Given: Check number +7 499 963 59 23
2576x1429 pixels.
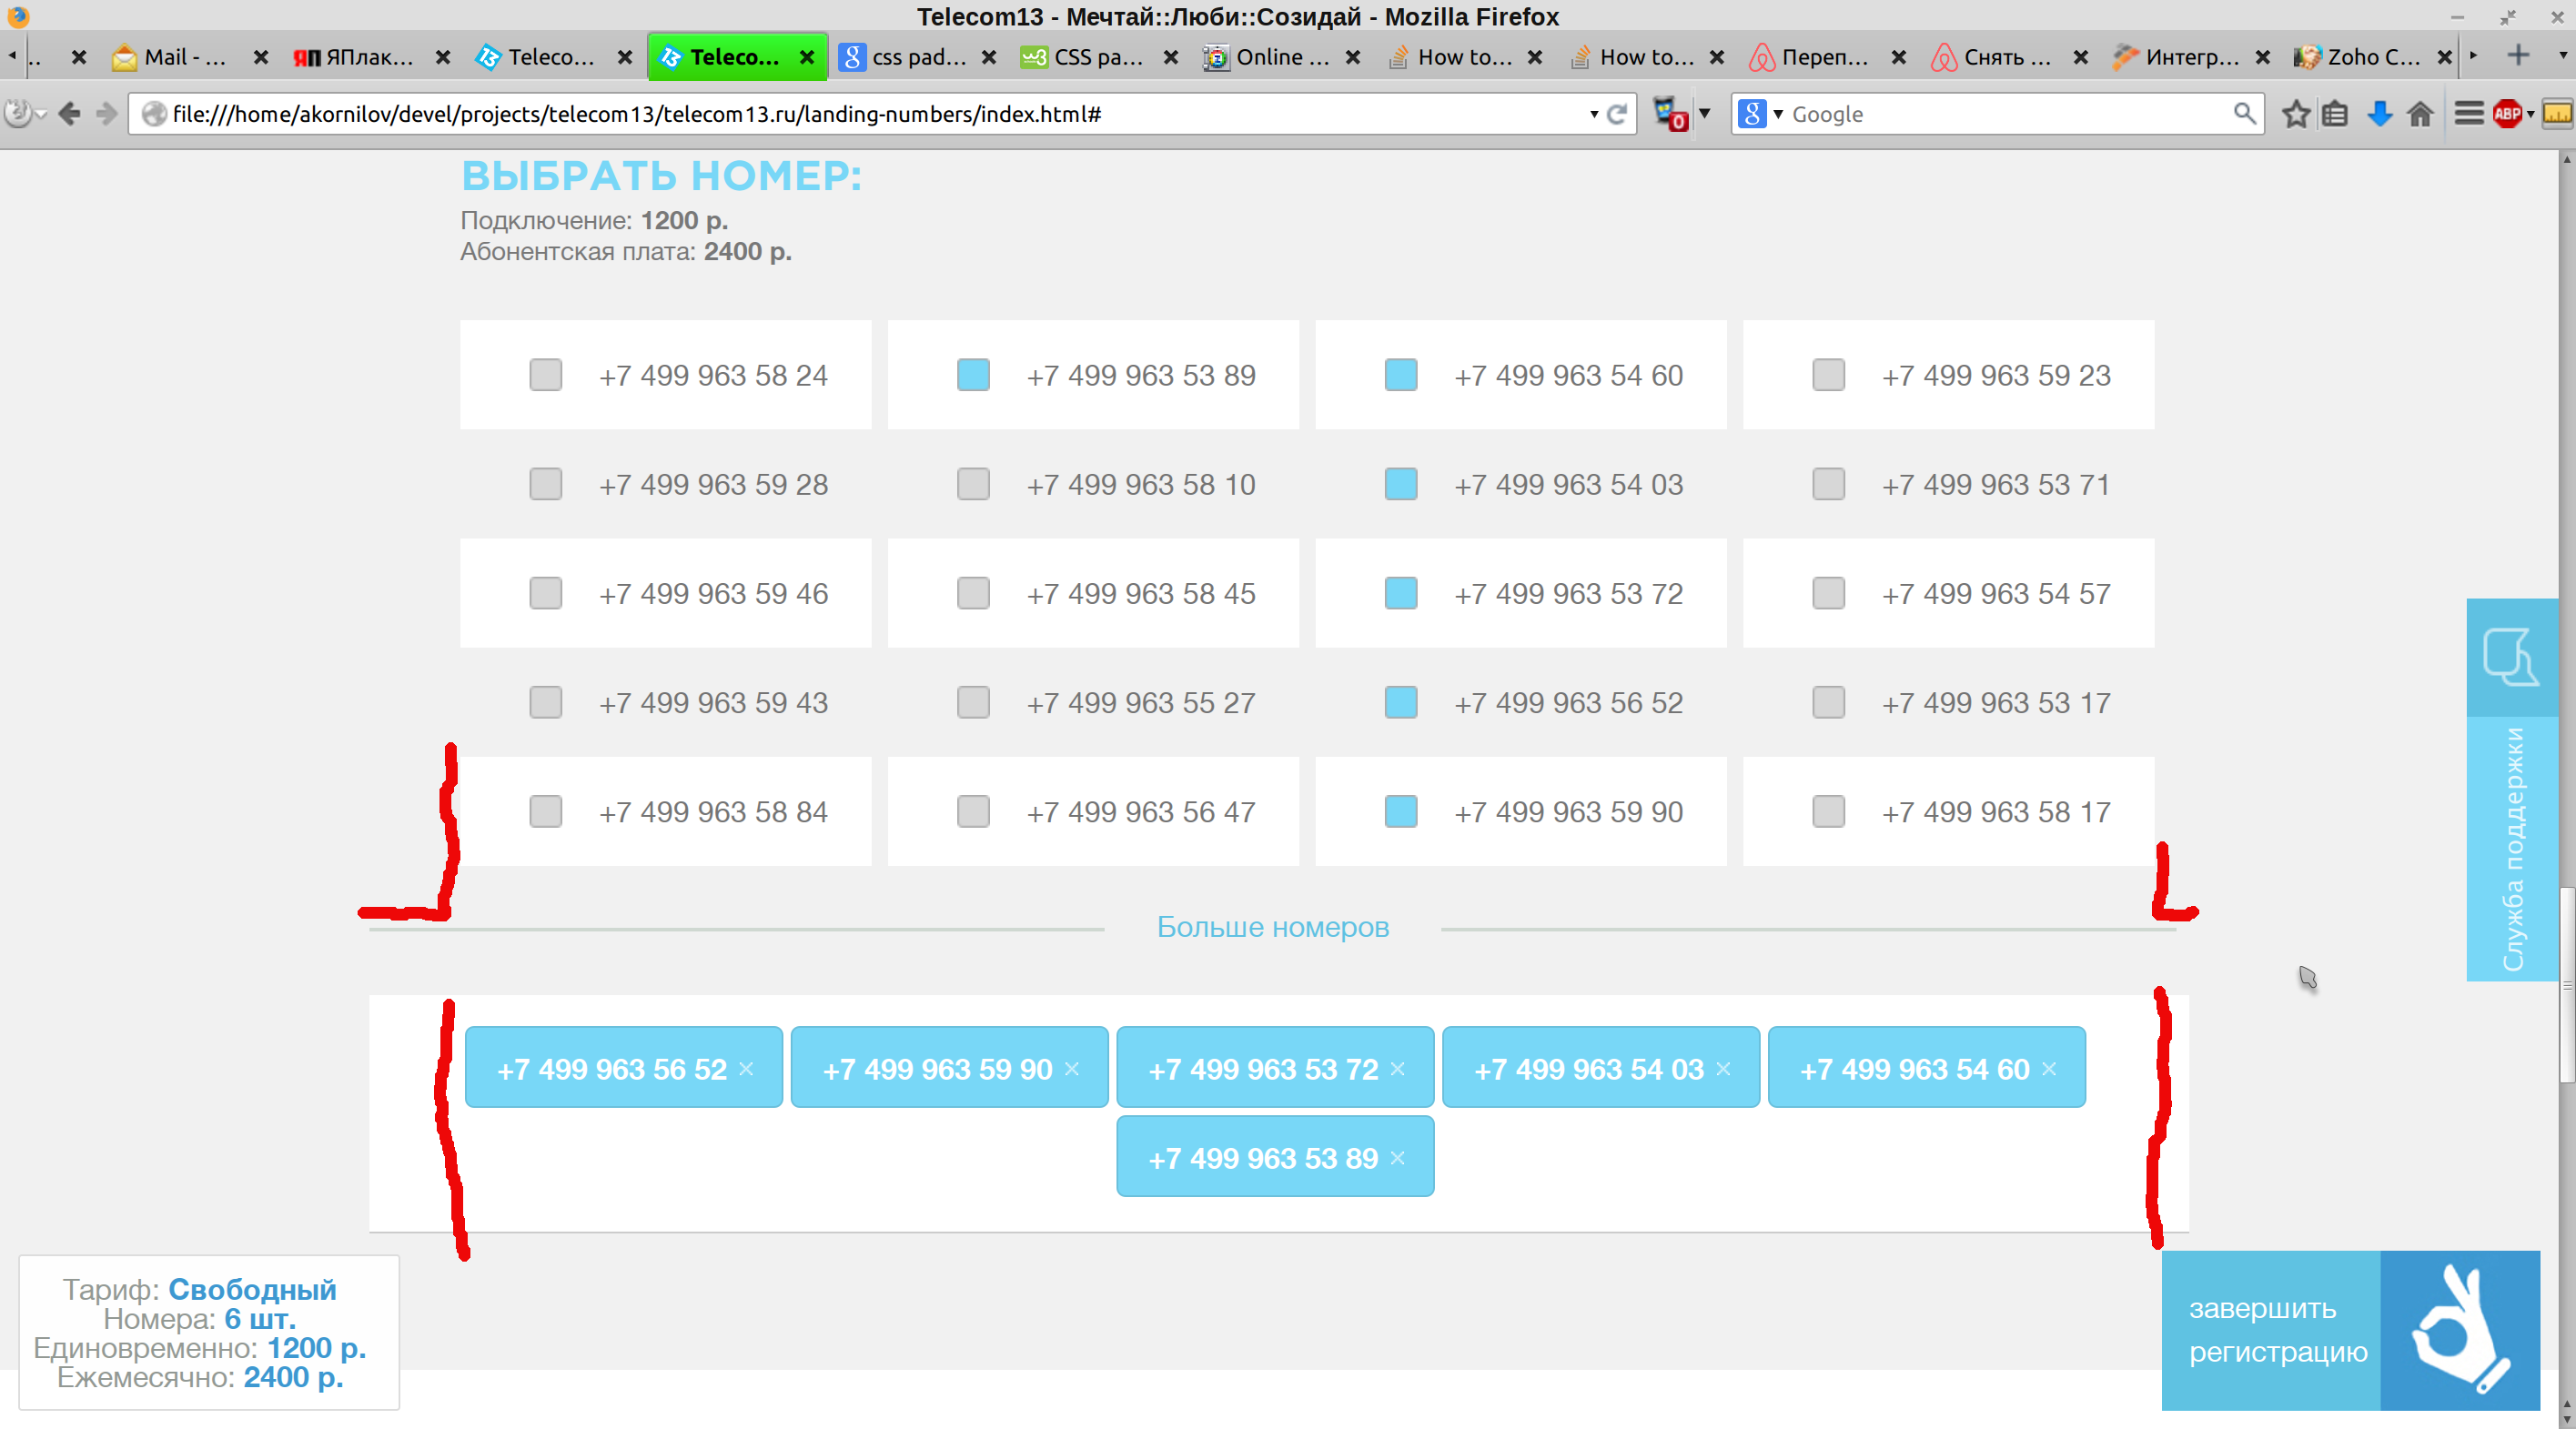Looking at the screenshot, I should point(1829,375).
